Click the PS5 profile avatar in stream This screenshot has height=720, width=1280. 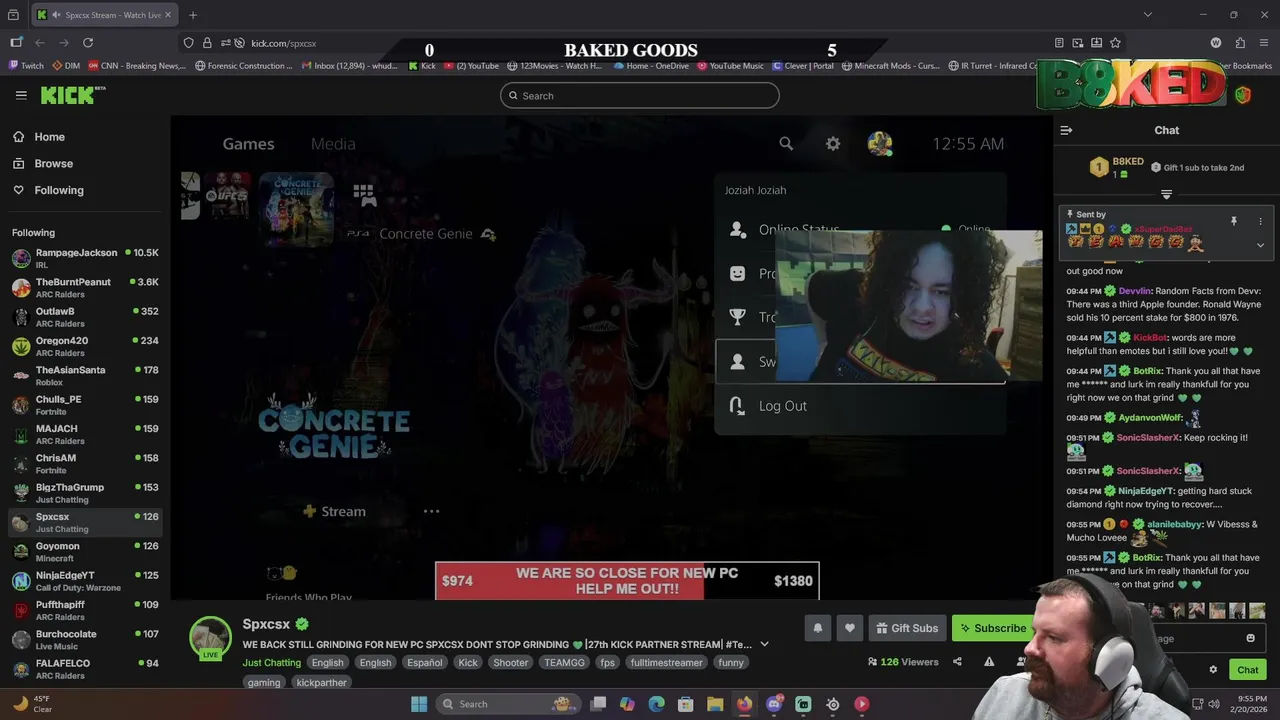(880, 144)
